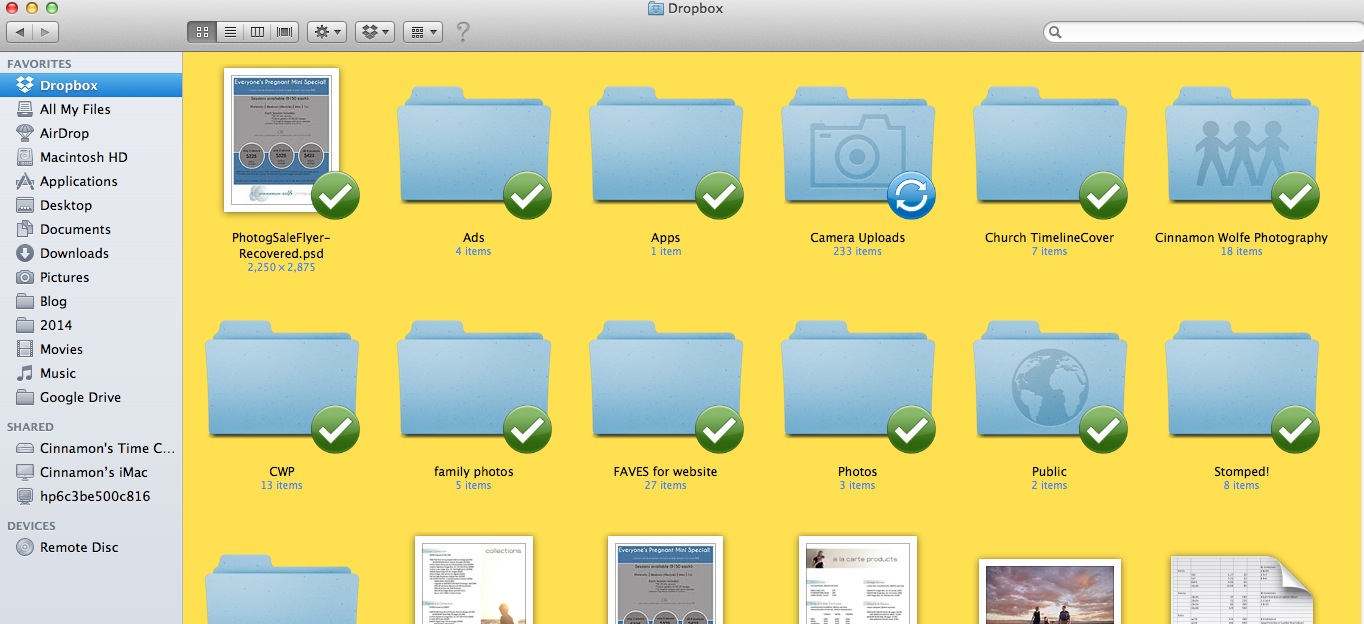Click the "Camera Uploads" folder name label
The width and height of the screenshot is (1364, 624).
tap(858, 238)
